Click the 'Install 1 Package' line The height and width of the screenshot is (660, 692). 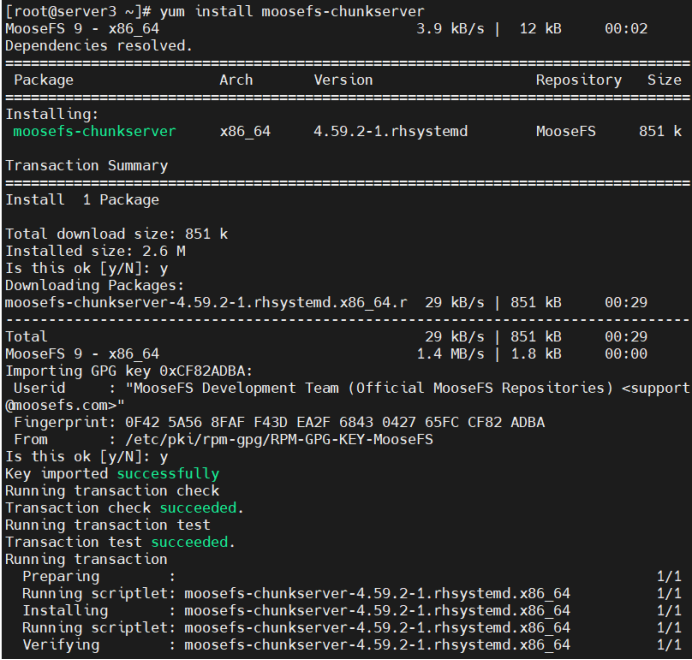pyautogui.click(x=82, y=200)
